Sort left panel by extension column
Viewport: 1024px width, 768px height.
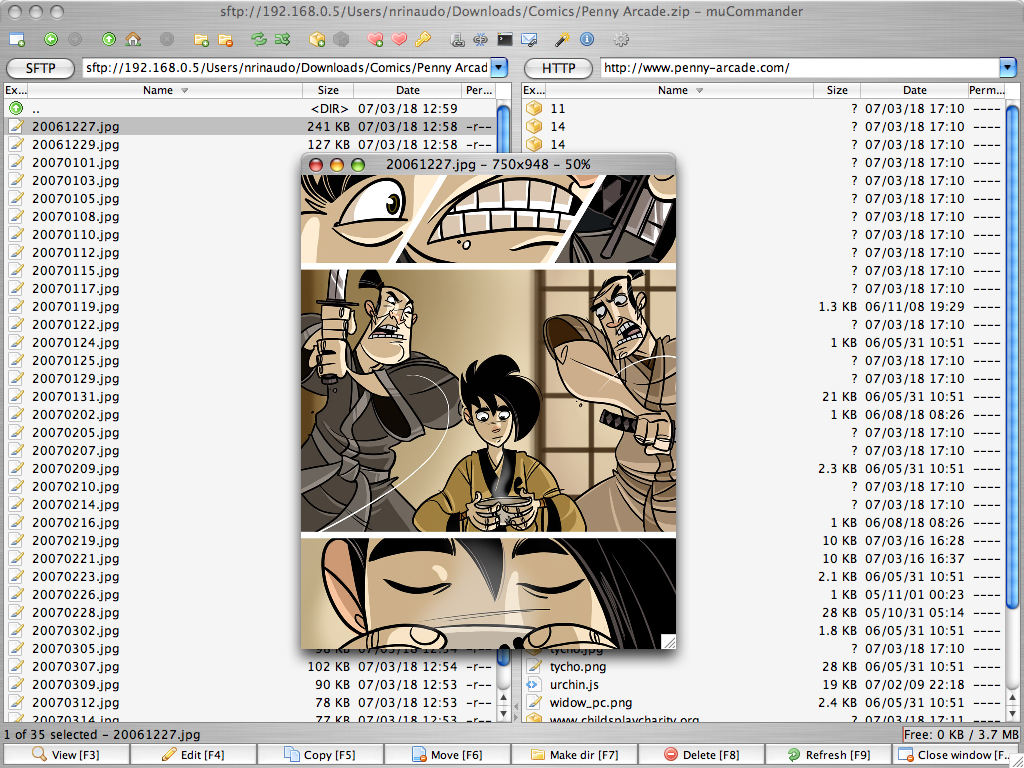[16, 90]
